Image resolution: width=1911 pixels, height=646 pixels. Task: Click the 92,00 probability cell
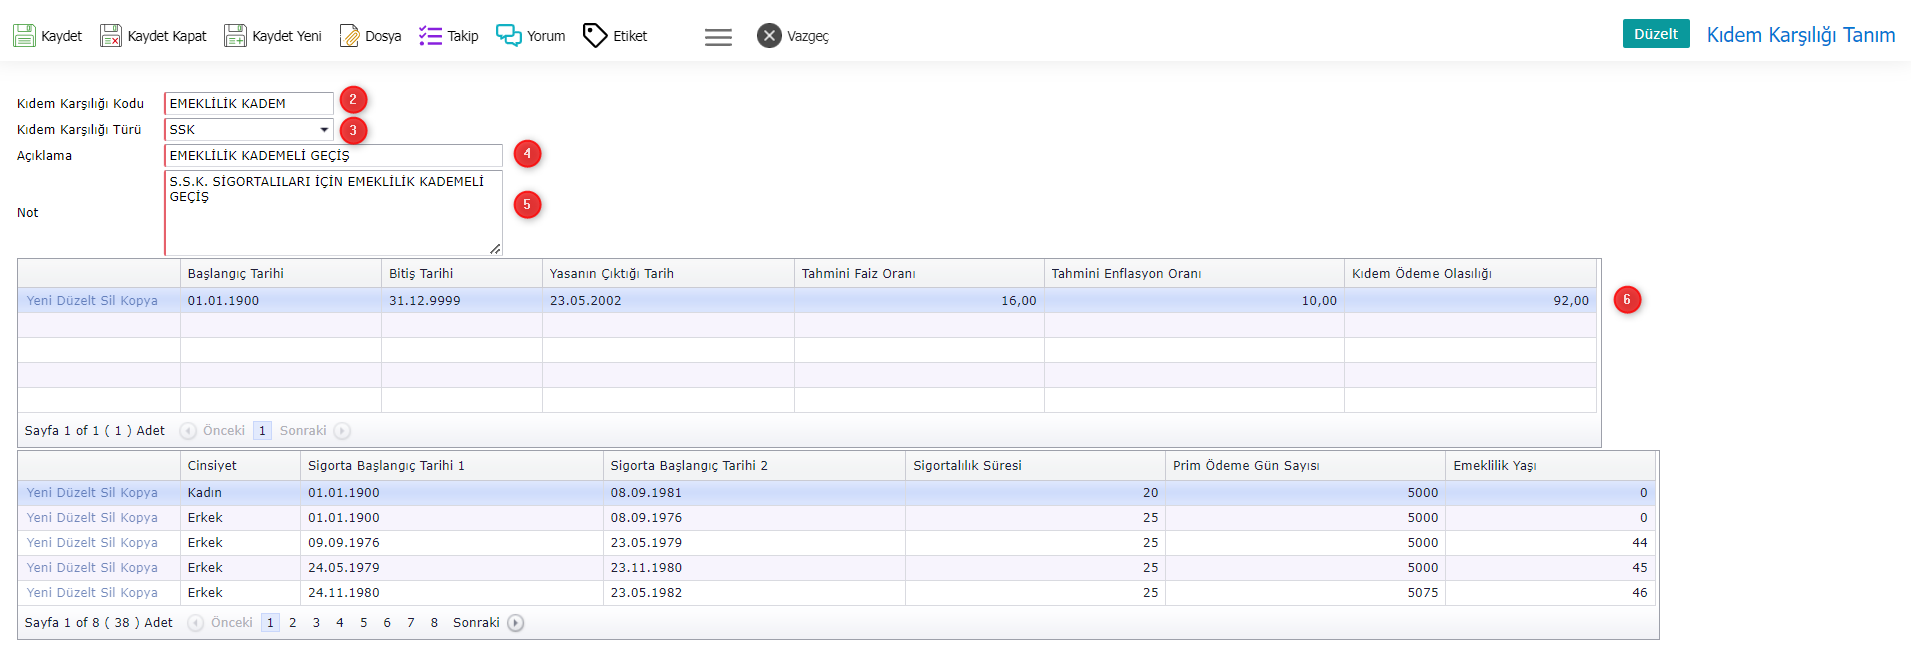coord(1470,300)
